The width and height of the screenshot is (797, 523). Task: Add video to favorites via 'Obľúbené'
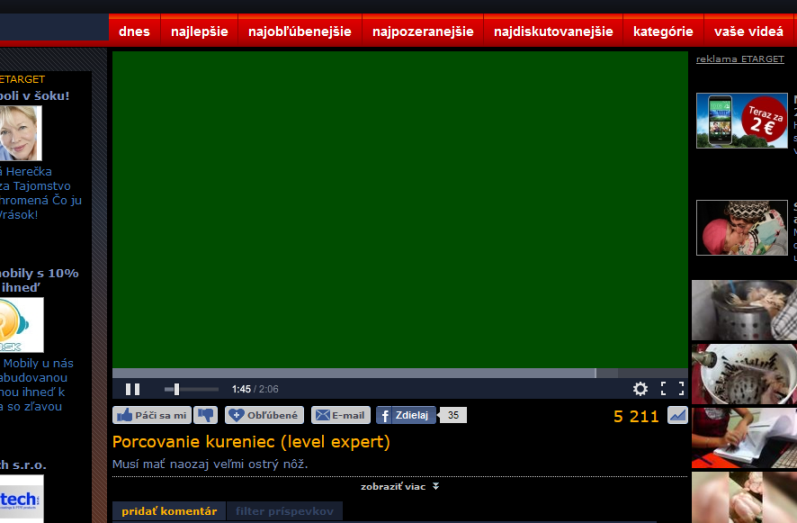tap(263, 415)
